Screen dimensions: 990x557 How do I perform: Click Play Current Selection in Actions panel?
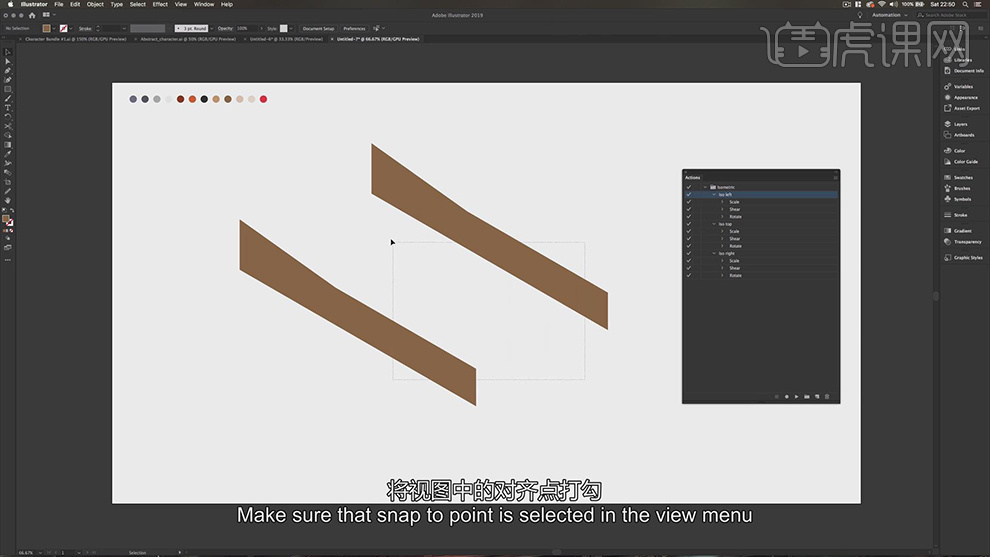click(797, 397)
